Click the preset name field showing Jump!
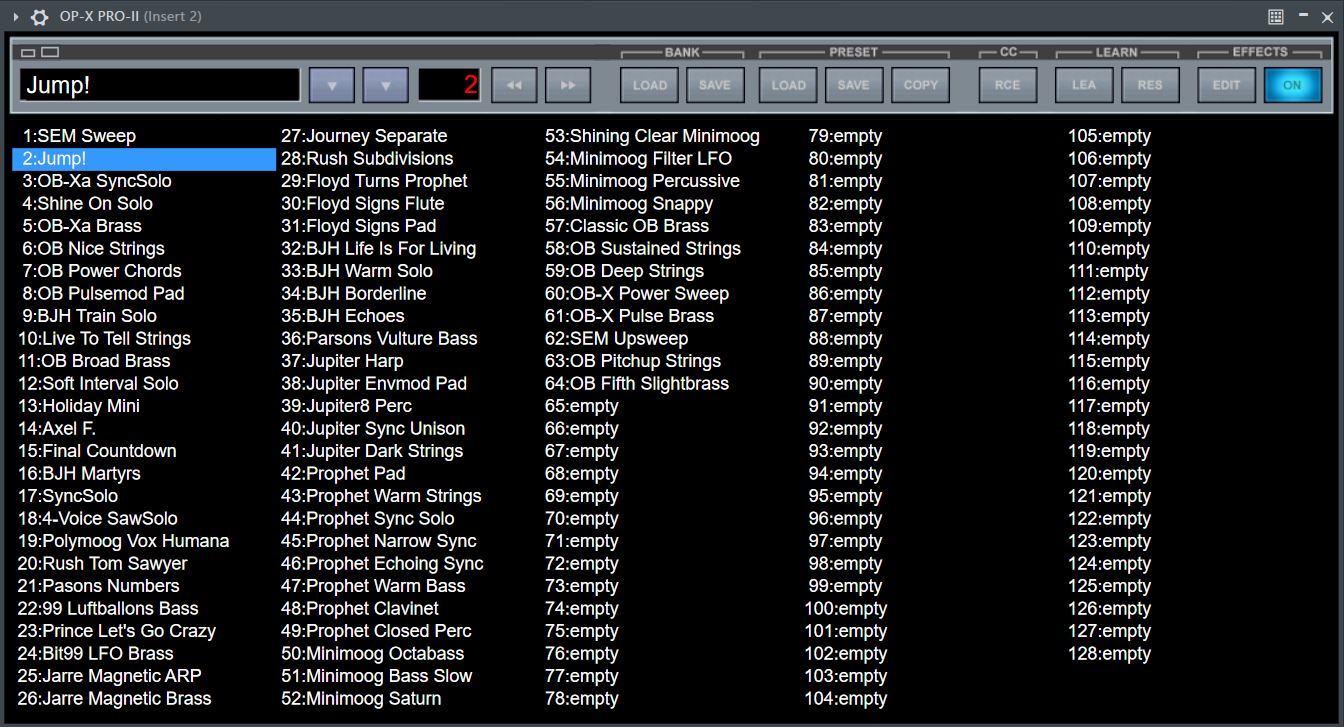The width and height of the screenshot is (1344, 727). click(x=160, y=85)
